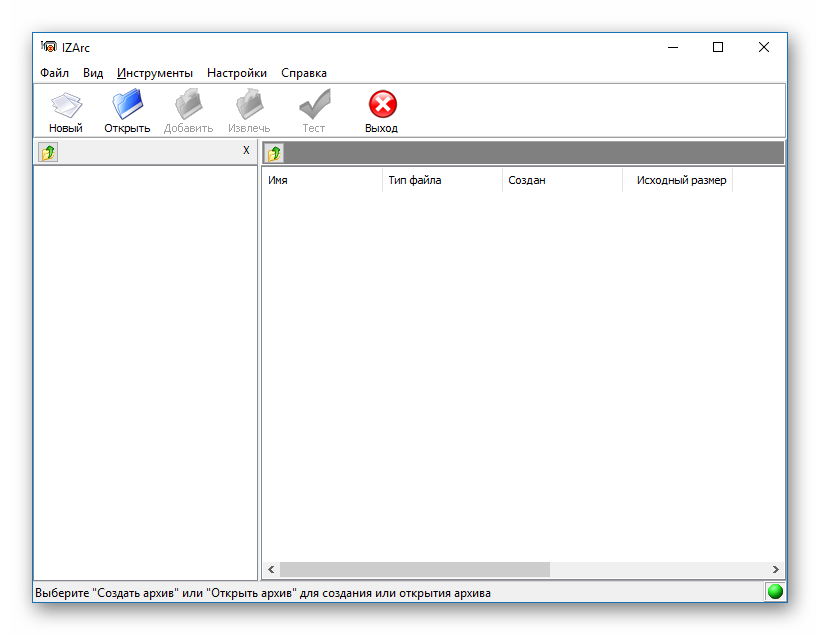Image resolution: width=820 pixels, height=635 pixels.
Task: Click the status bar hint text
Action: click(x=263, y=593)
